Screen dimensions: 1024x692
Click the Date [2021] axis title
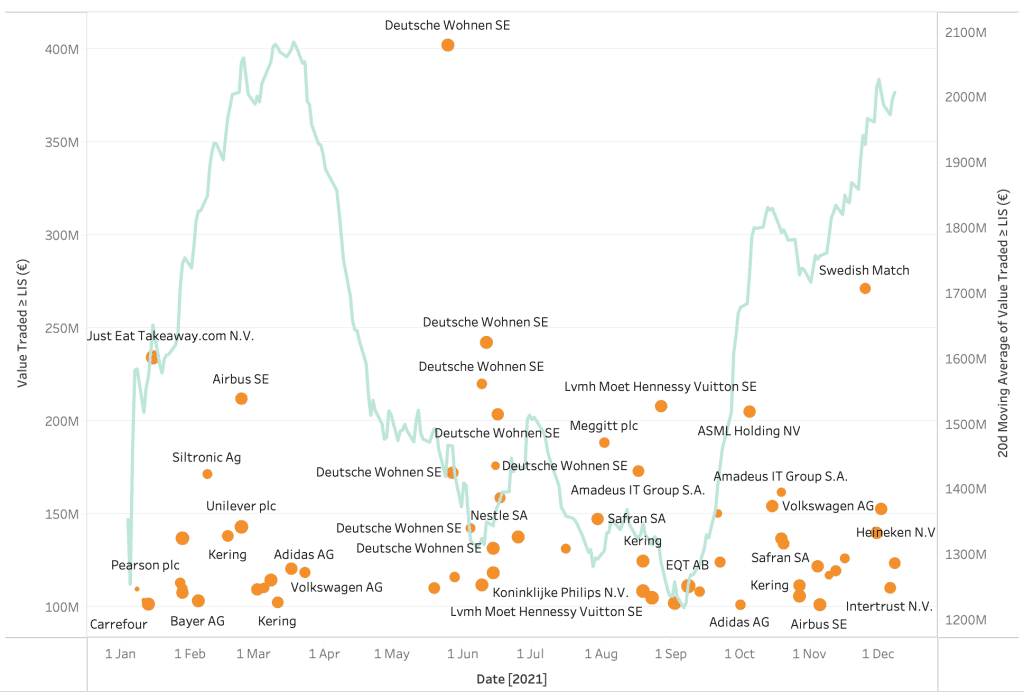(x=511, y=679)
